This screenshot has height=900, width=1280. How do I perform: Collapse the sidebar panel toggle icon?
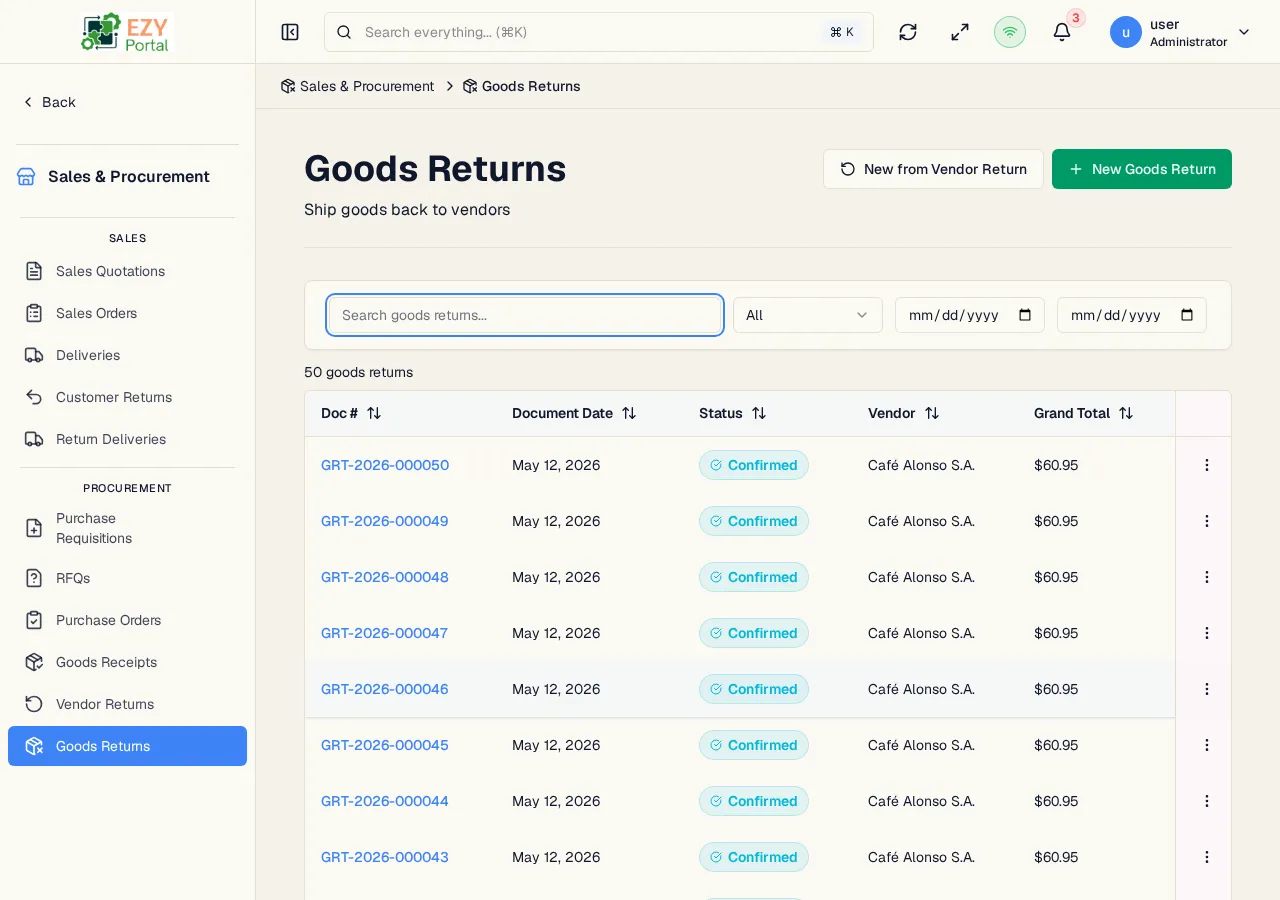point(290,32)
